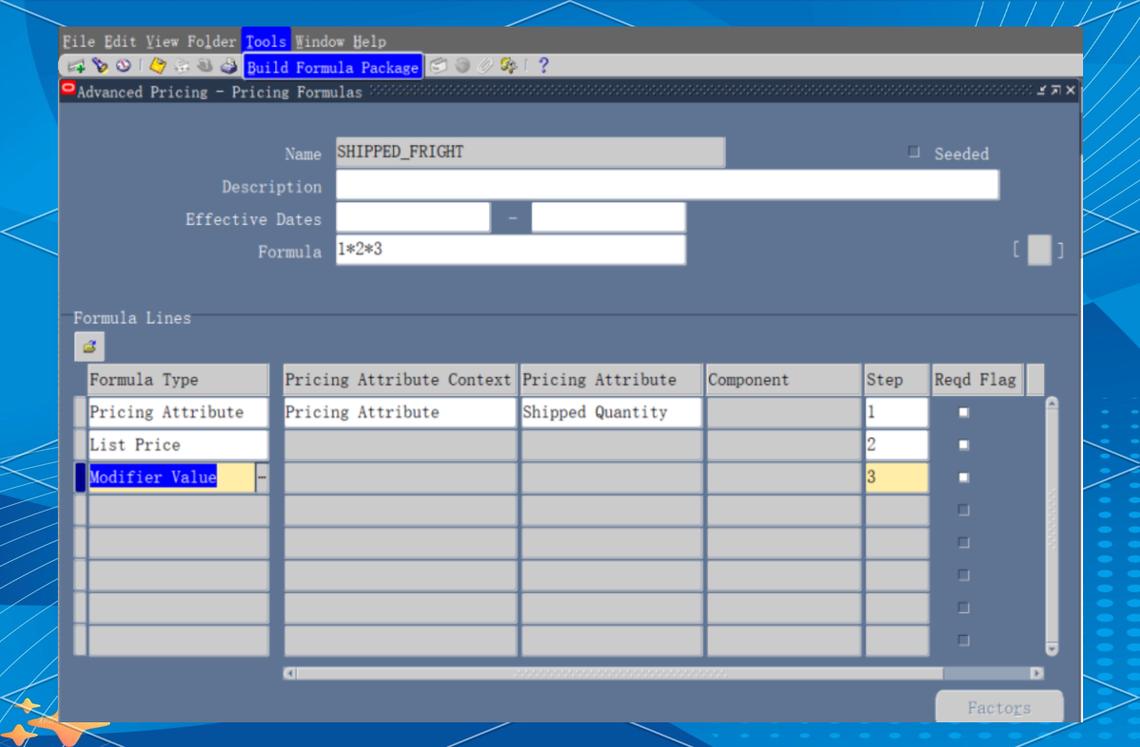
Task: Click the Find flashlight toolbar icon
Action: pos(99,67)
